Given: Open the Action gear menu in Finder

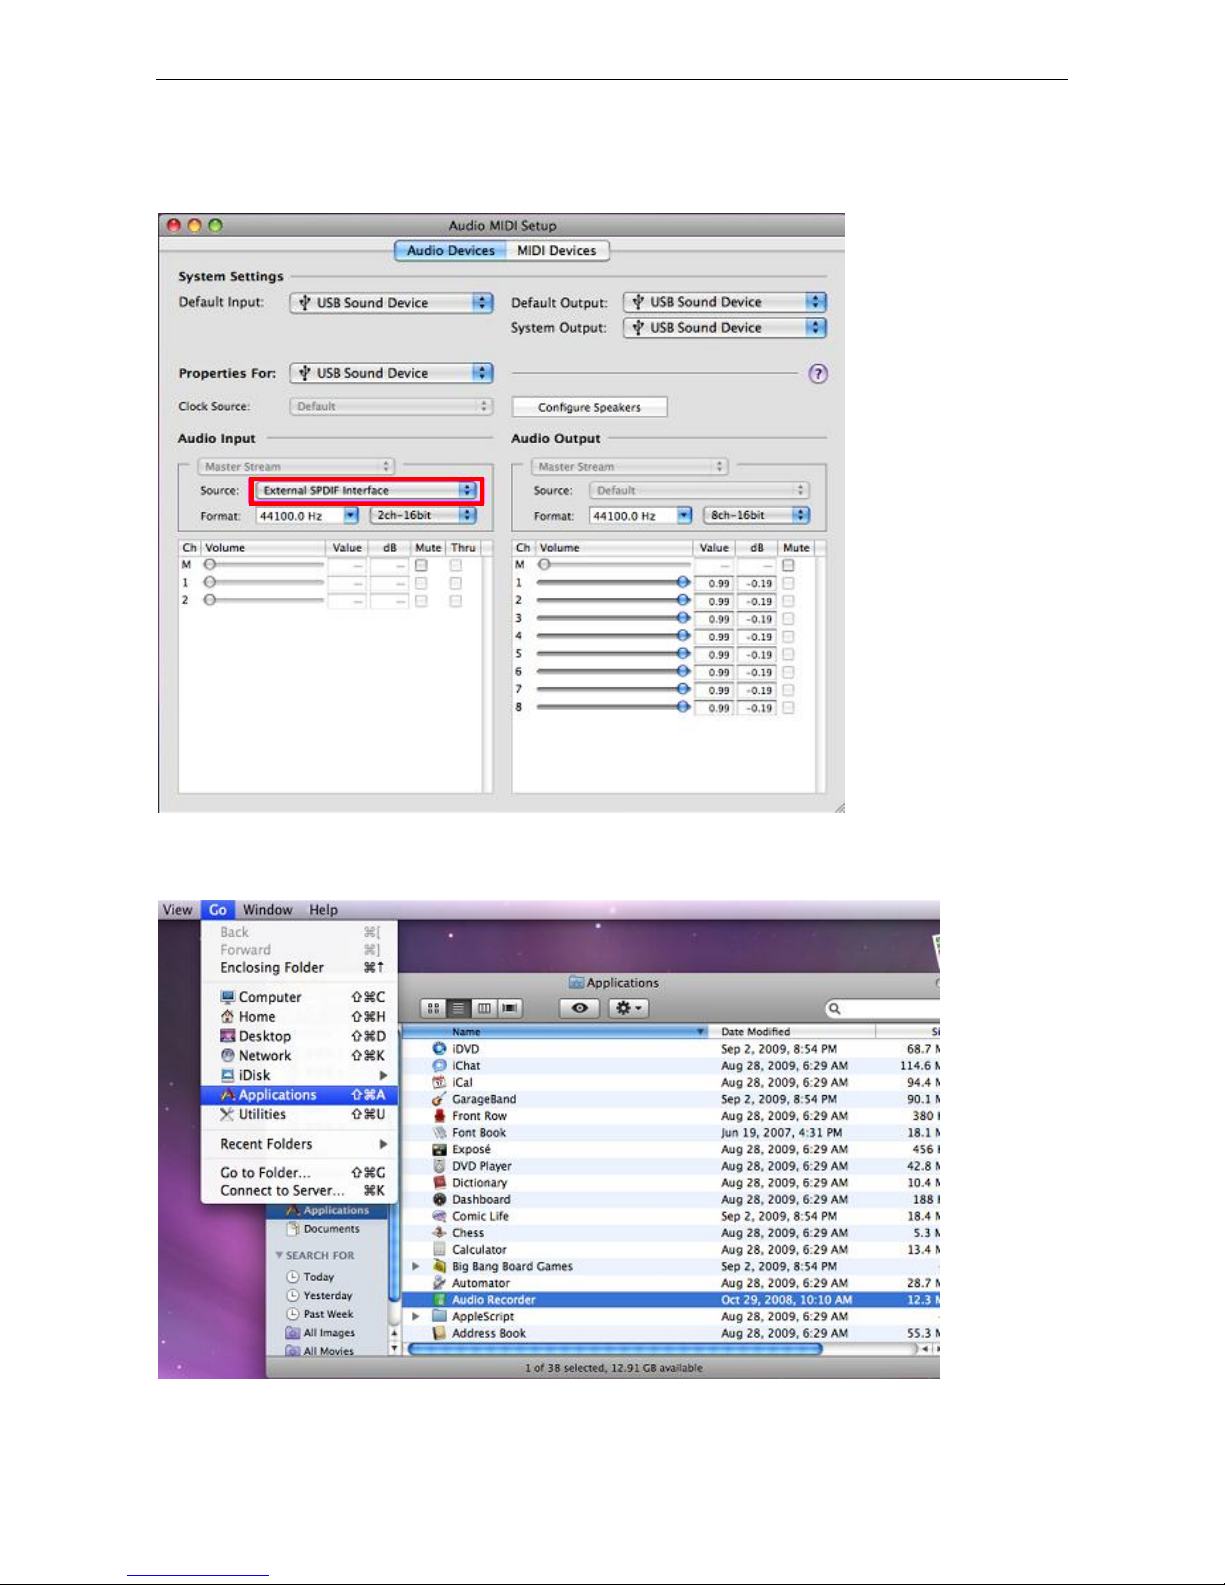Looking at the screenshot, I should pos(629,1008).
